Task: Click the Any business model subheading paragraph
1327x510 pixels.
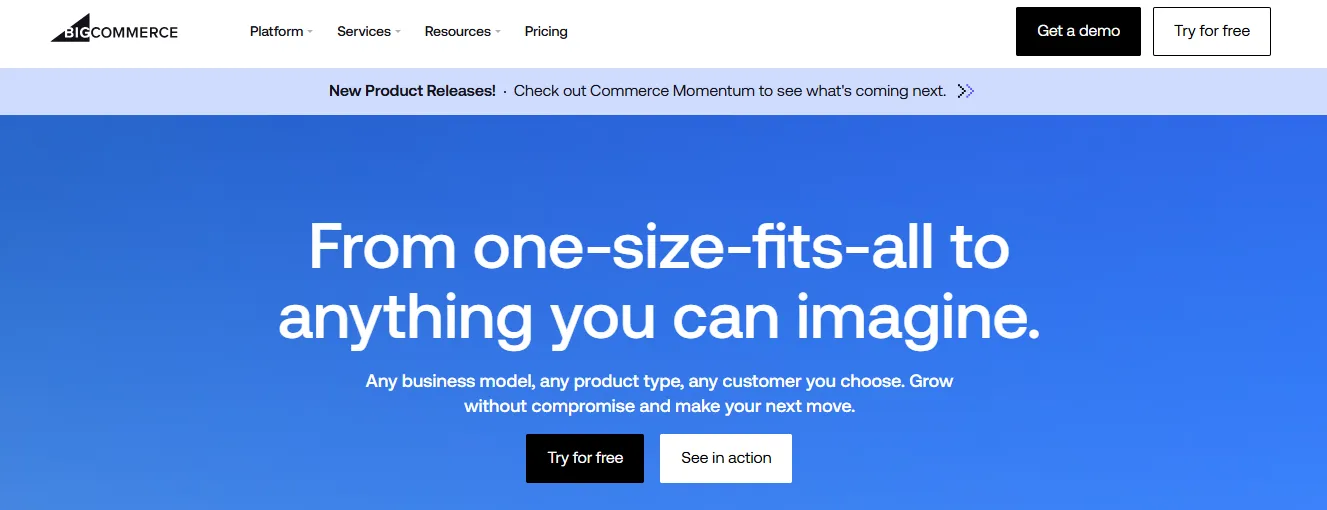Action: (x=659, y=394)
